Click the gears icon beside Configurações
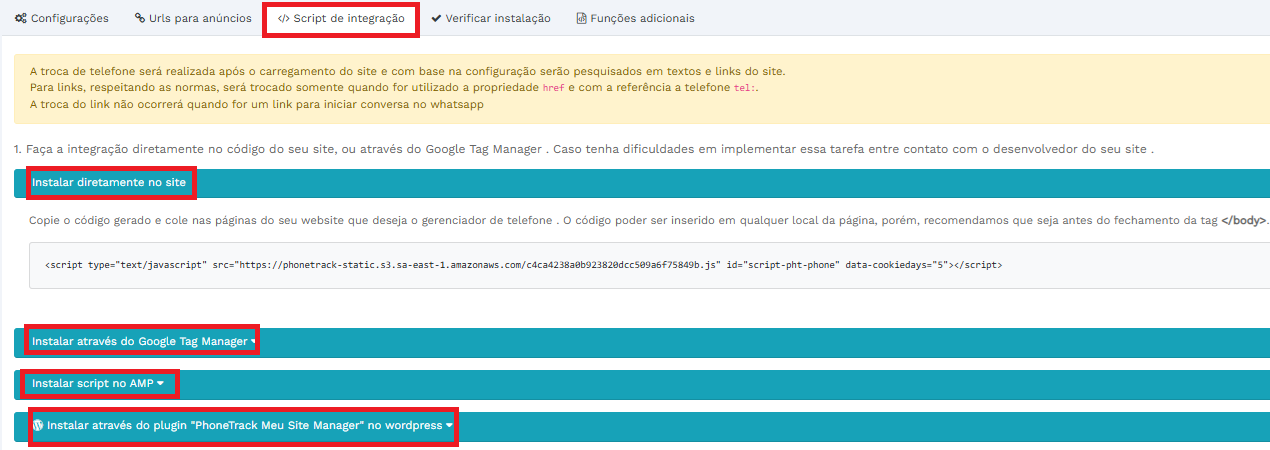Screen dimensions: 1270x450 [x=20, y=18]
